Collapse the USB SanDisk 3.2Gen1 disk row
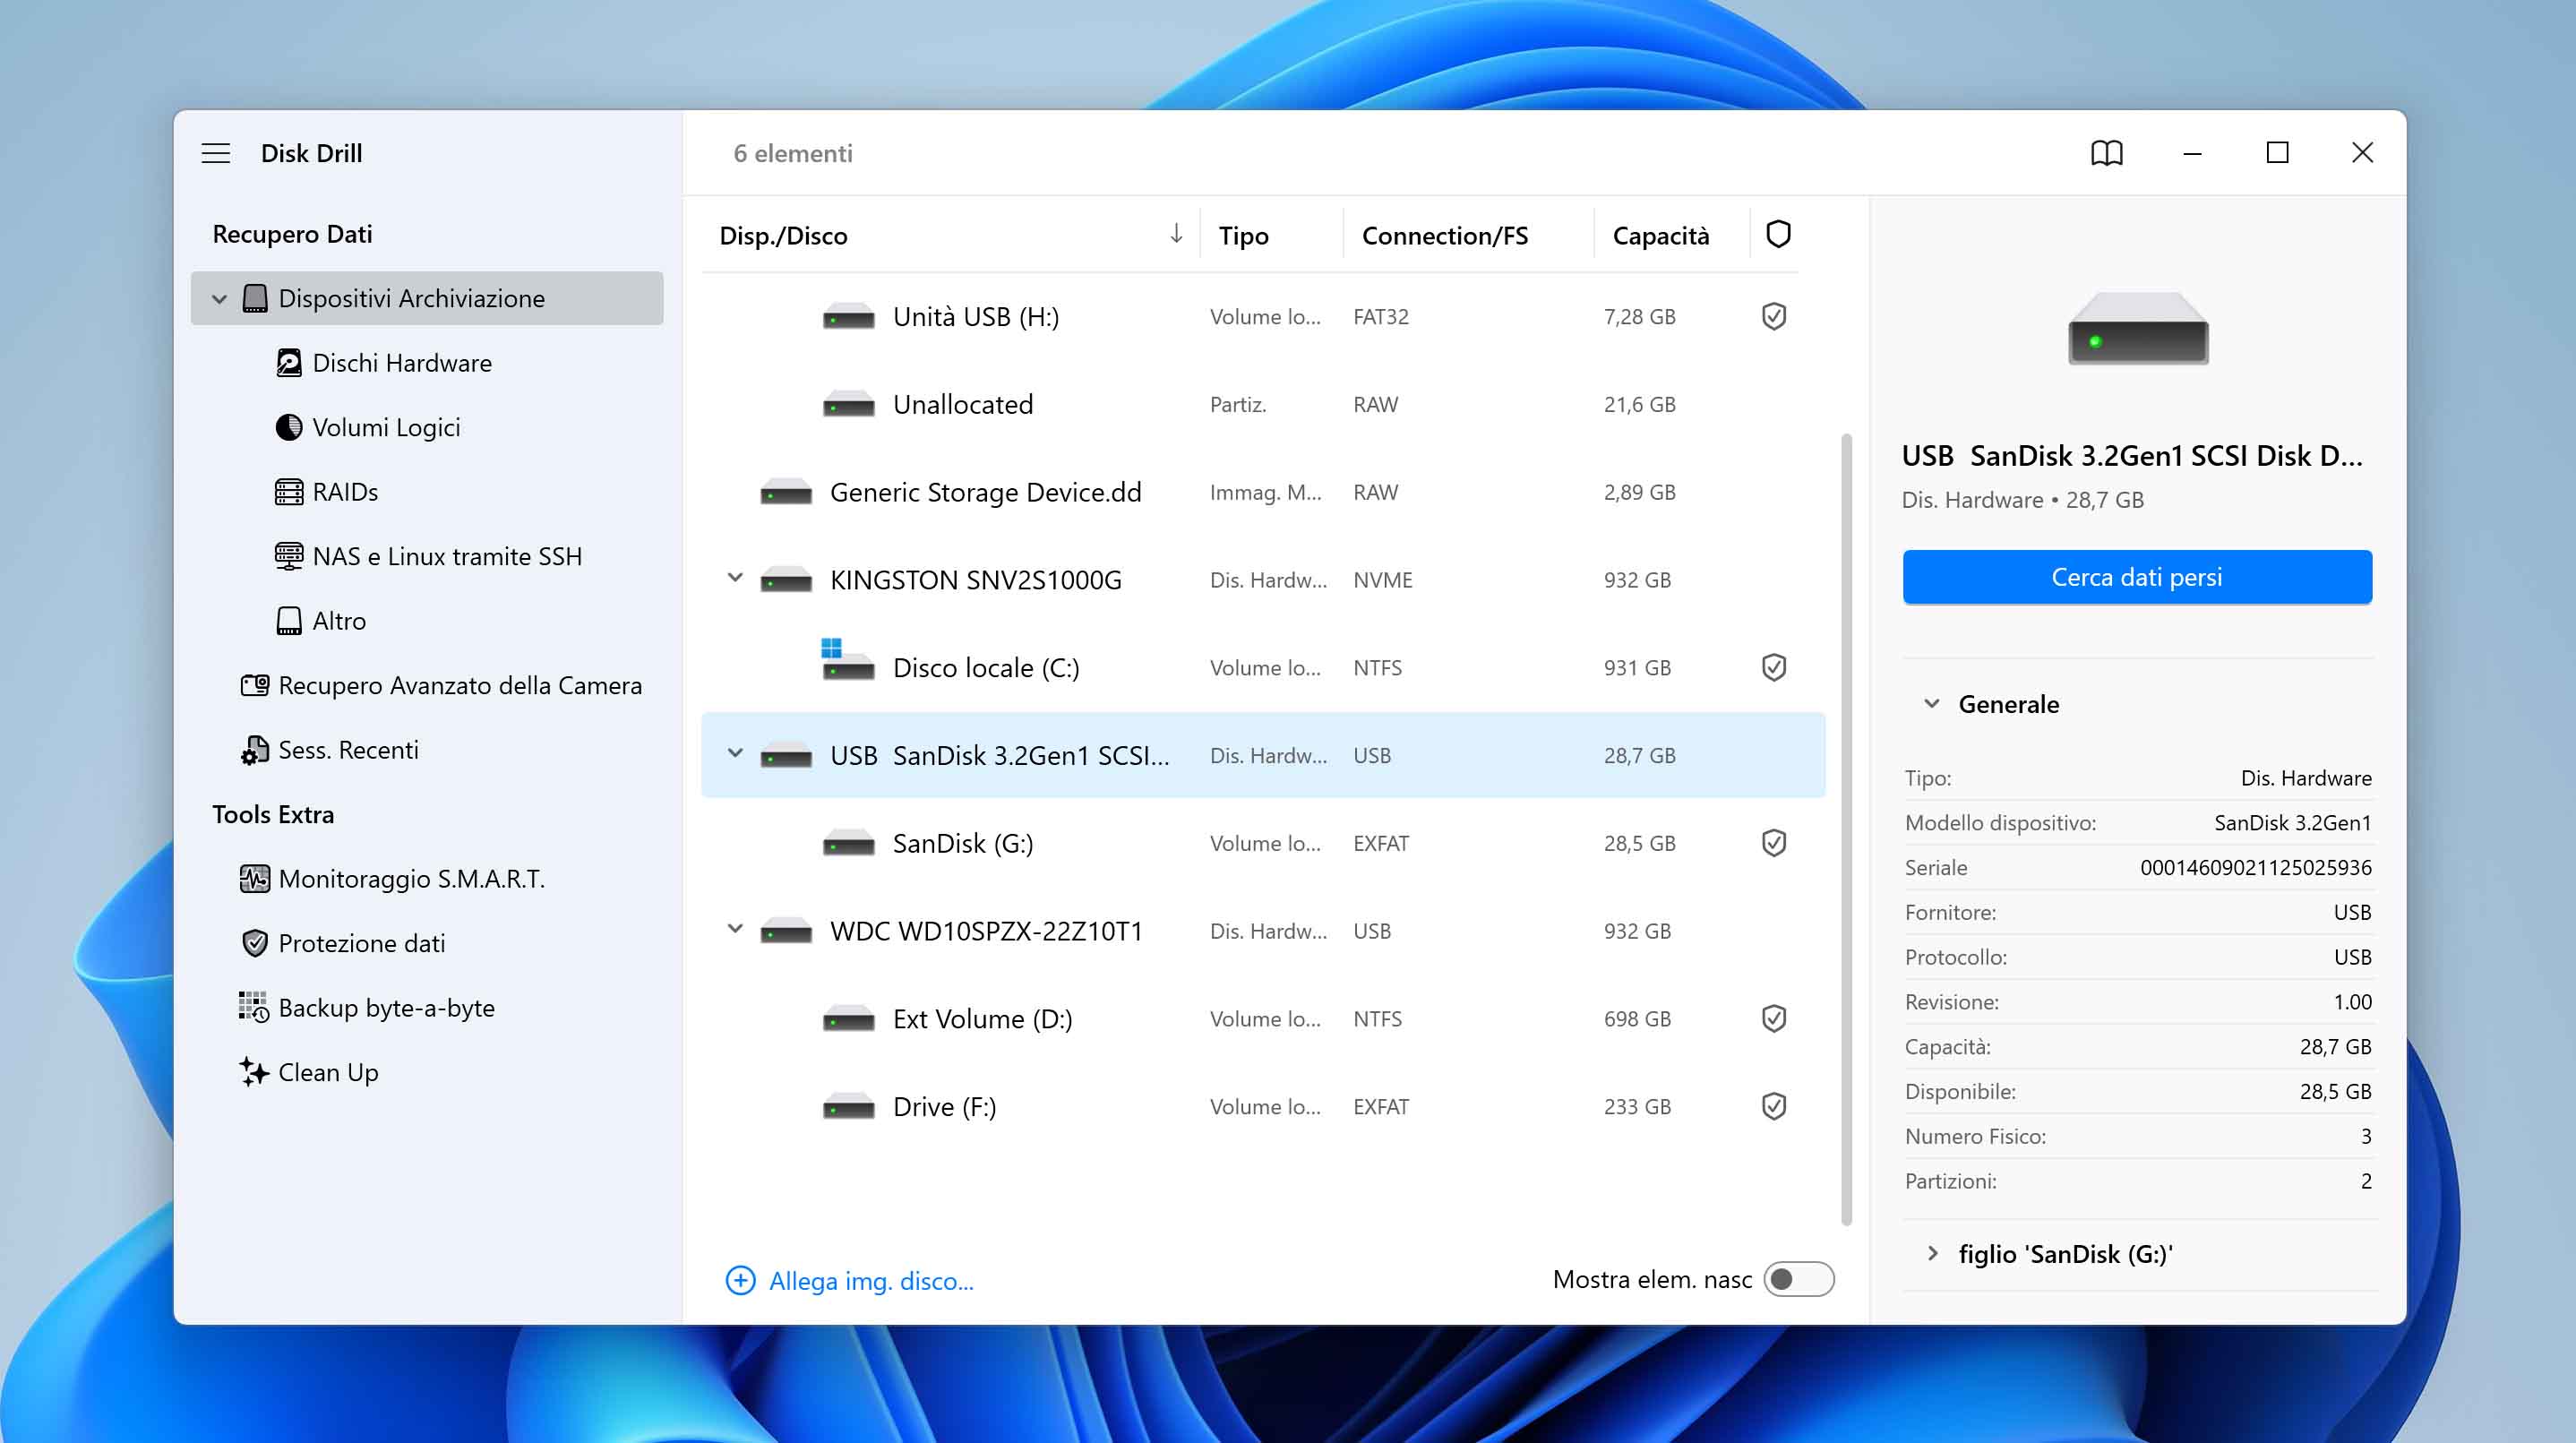The width and height of the screenshot is (2576, 1443). tap(735, 754)
